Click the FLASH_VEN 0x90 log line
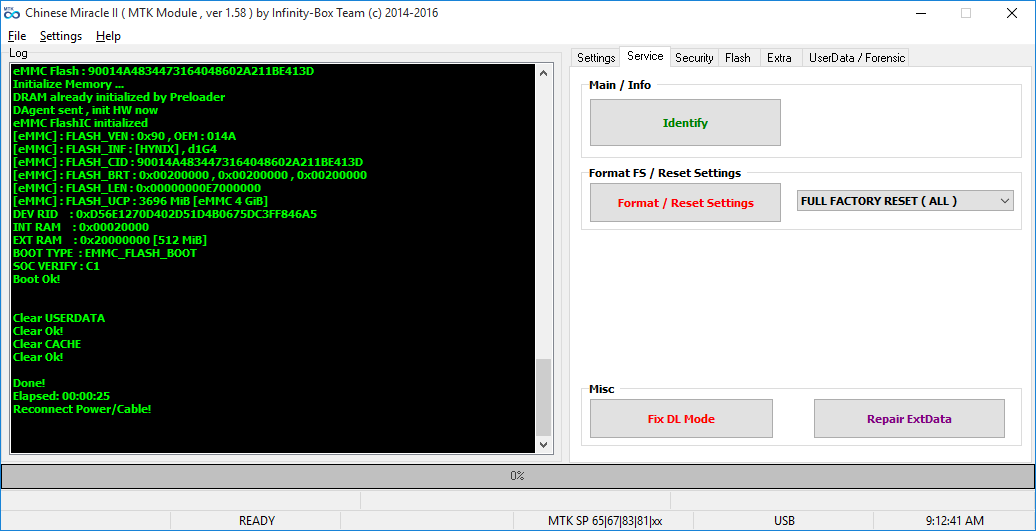 [124, 136]
